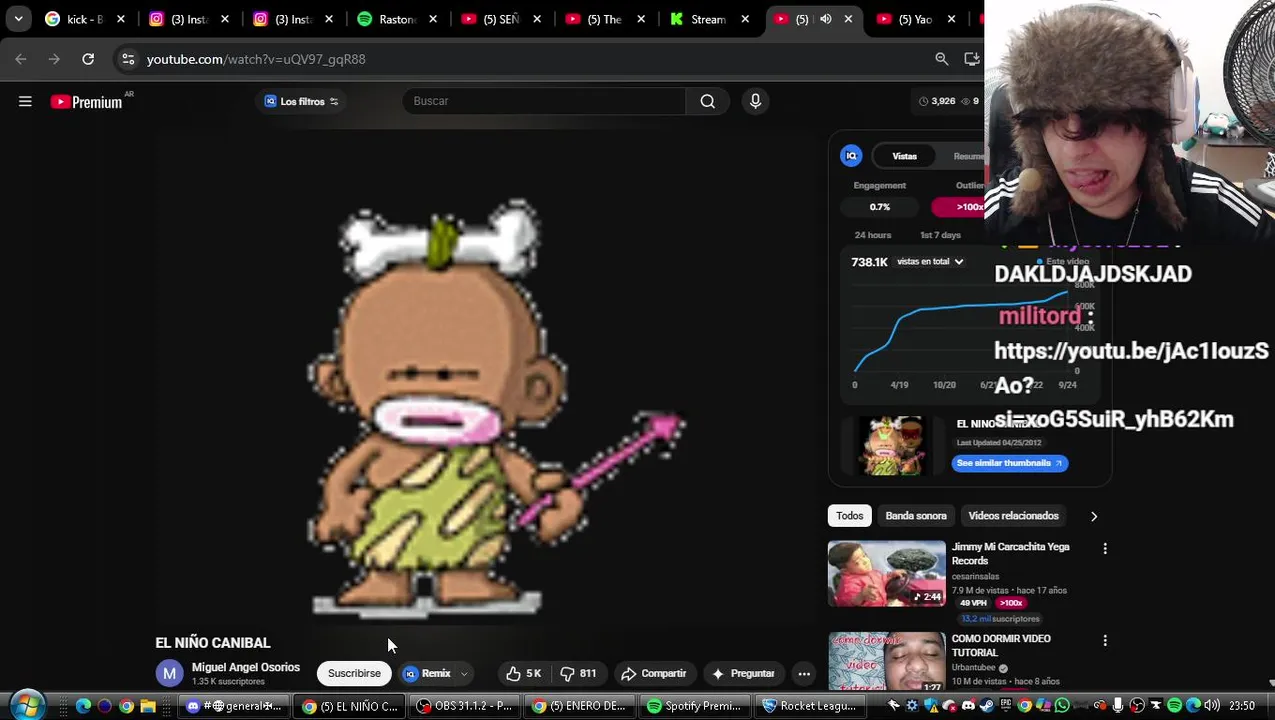Select the Vistas tab in IQ panel
Screen dimensions: 1275x720
905,156
